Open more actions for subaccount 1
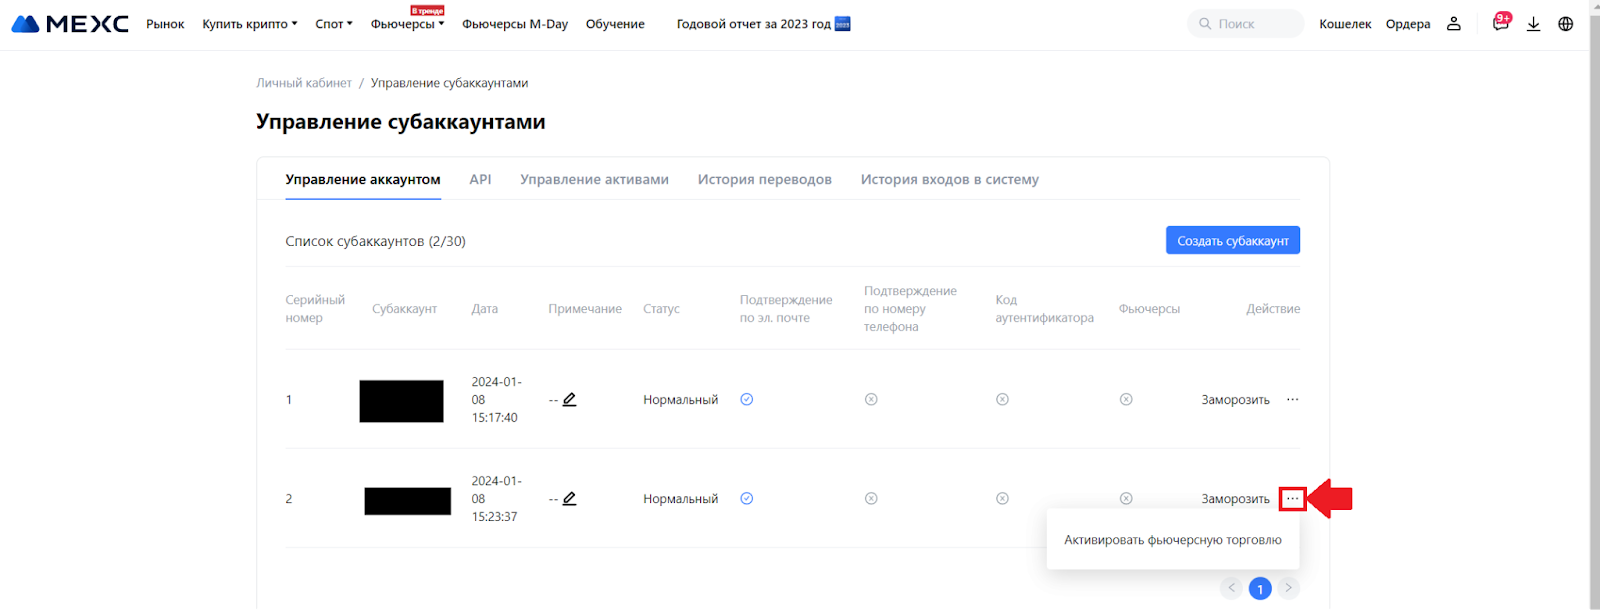This screenshot has width=1600, height=610. pyautogui.click(x=1293, y=400)
